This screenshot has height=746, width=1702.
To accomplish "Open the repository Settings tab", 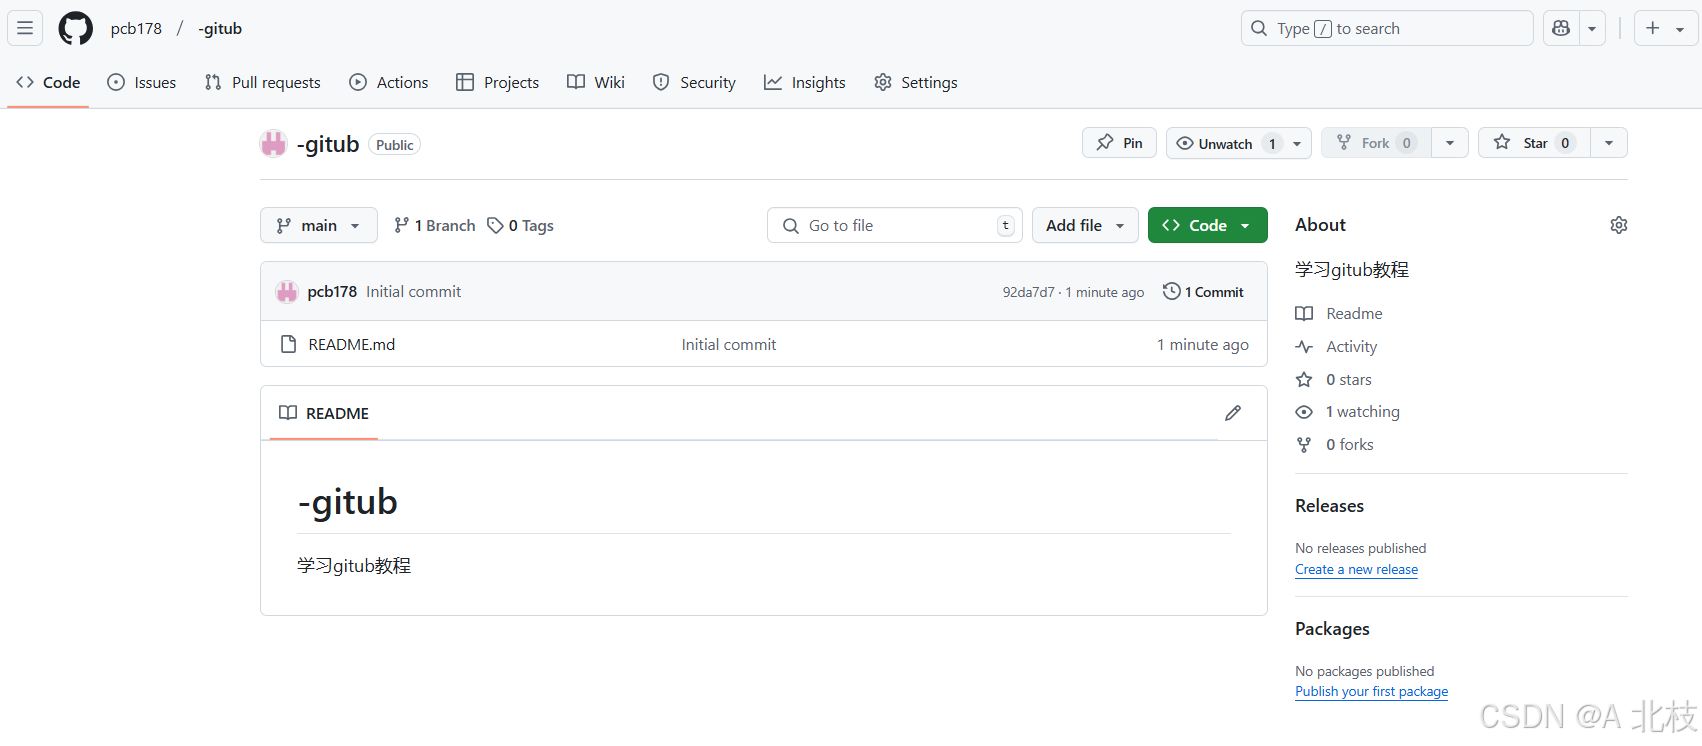I will click(x=916, y=82).
